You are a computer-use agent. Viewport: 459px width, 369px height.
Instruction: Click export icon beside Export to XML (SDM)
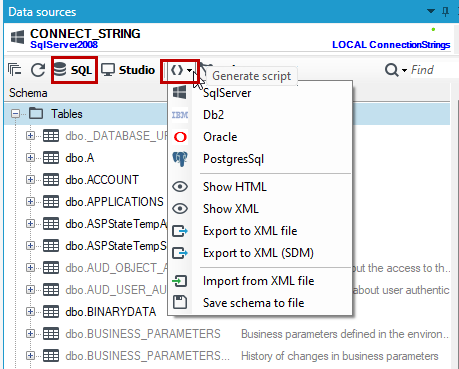tap(180, 253)
